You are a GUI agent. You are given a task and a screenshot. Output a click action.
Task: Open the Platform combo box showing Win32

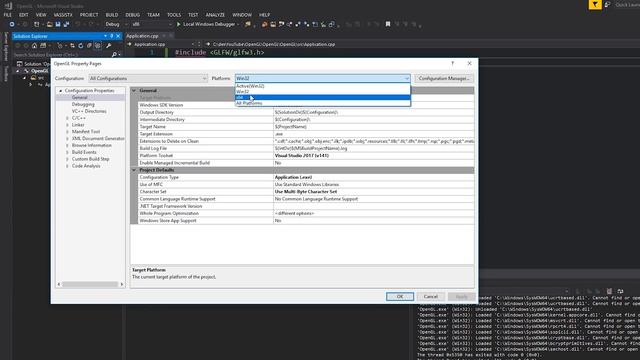(322, 78)
